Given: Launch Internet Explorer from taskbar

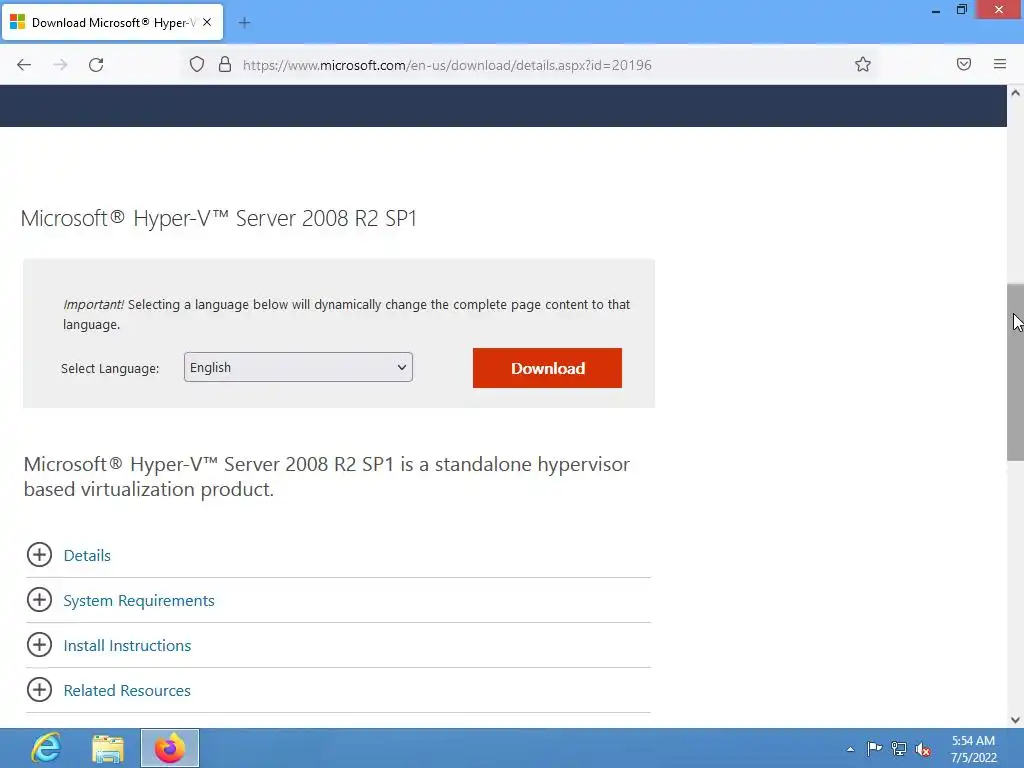Looking at the screenshot, I should click(46, 748).
